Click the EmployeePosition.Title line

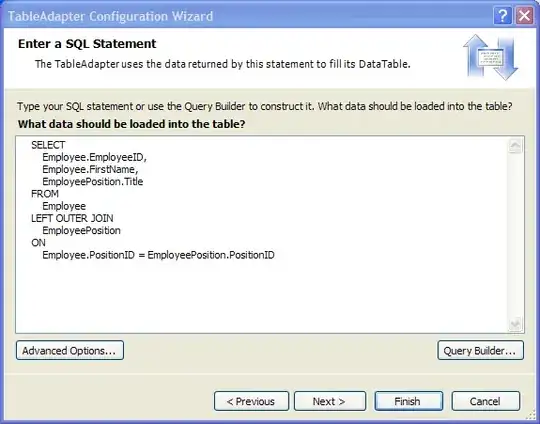93,182
